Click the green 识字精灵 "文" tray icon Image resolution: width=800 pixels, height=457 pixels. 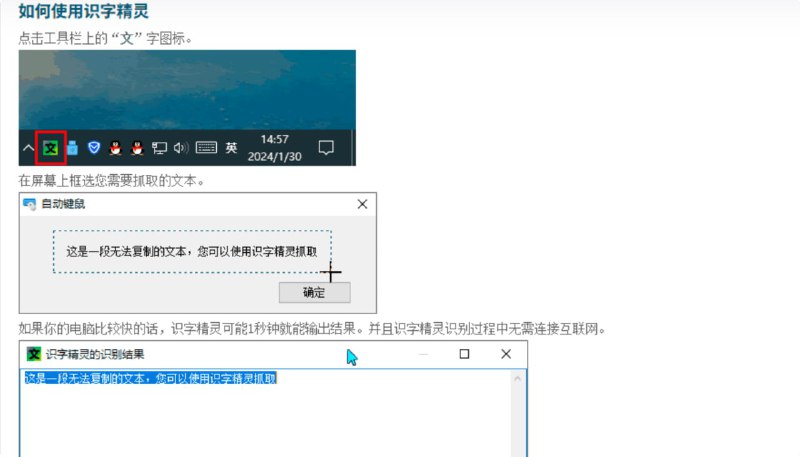51,148
